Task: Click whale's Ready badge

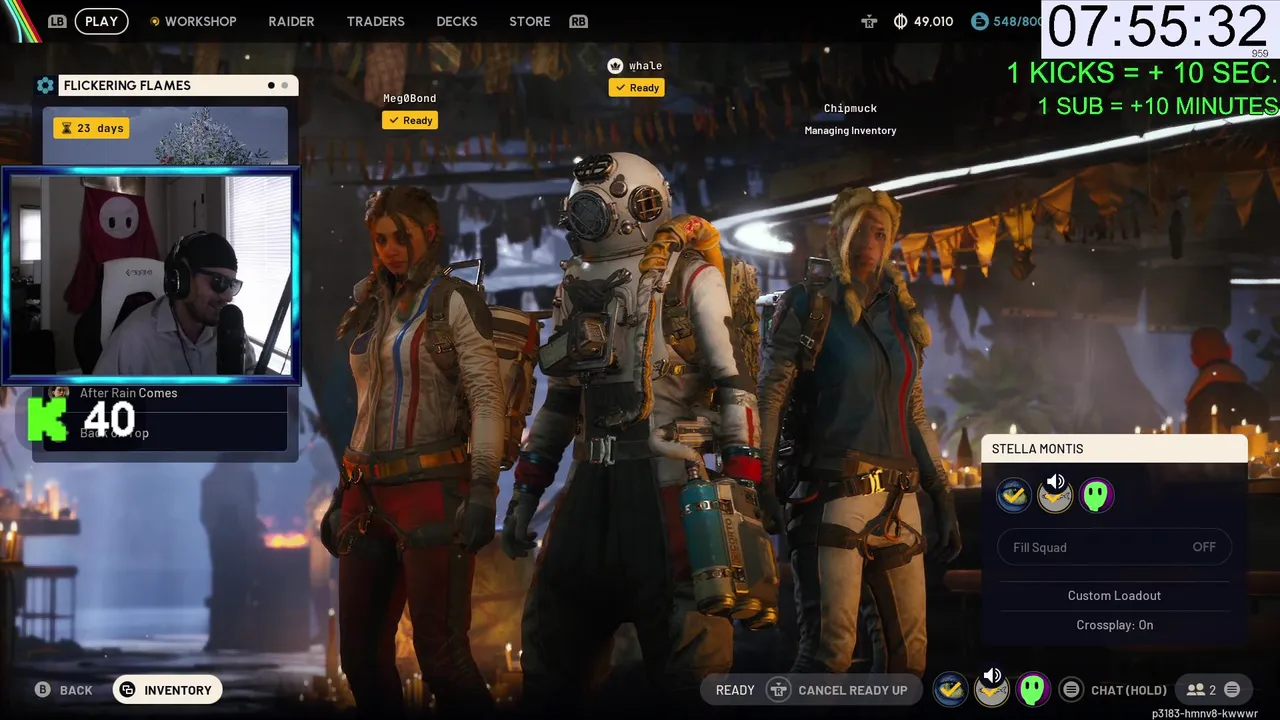Action: tap(637, 88)
